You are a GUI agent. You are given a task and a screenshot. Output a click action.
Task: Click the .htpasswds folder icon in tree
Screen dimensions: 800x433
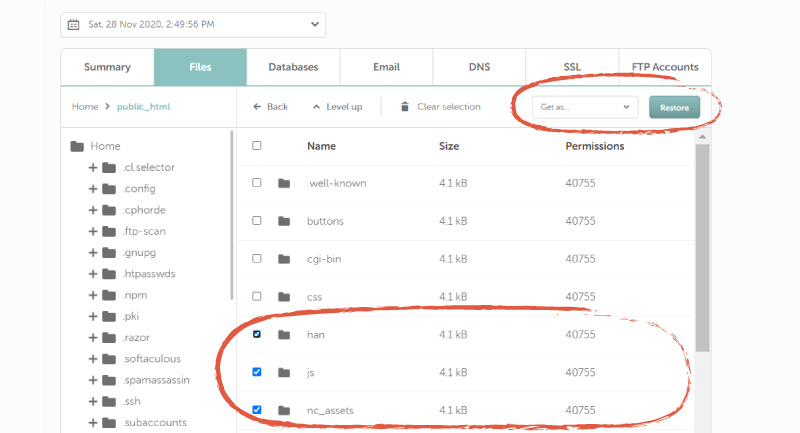tap(109, 274)
